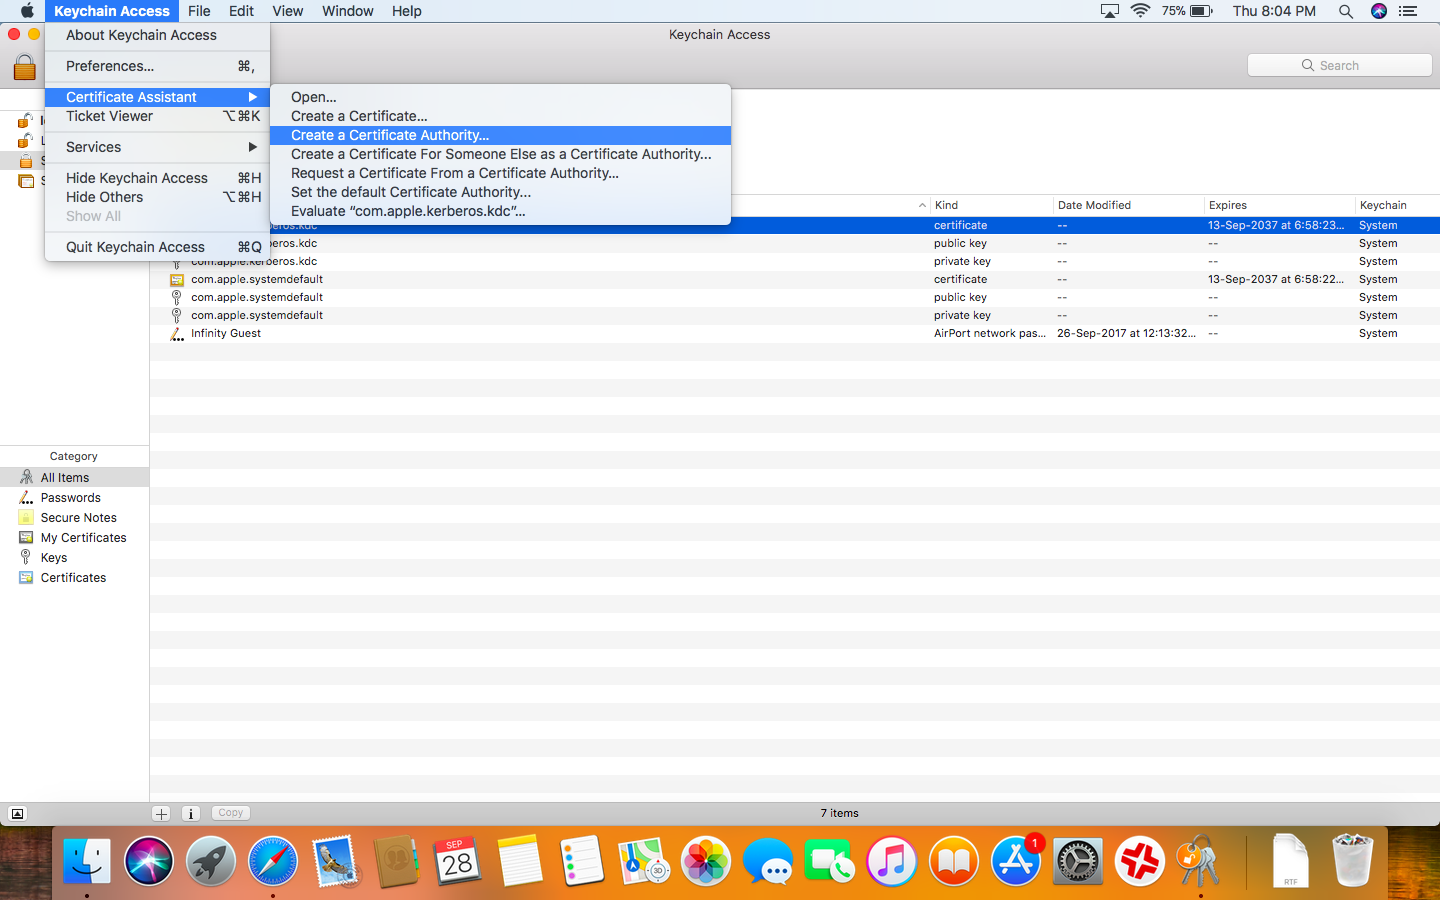1440x900 pixels.
Task: Open the Window menu
Action: point(347,11)
